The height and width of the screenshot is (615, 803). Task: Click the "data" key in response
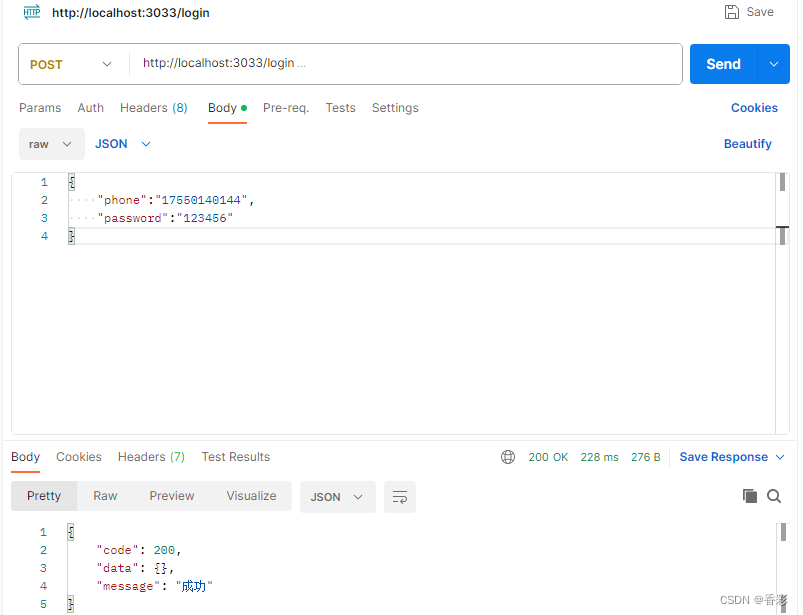(x=117, y=568)
